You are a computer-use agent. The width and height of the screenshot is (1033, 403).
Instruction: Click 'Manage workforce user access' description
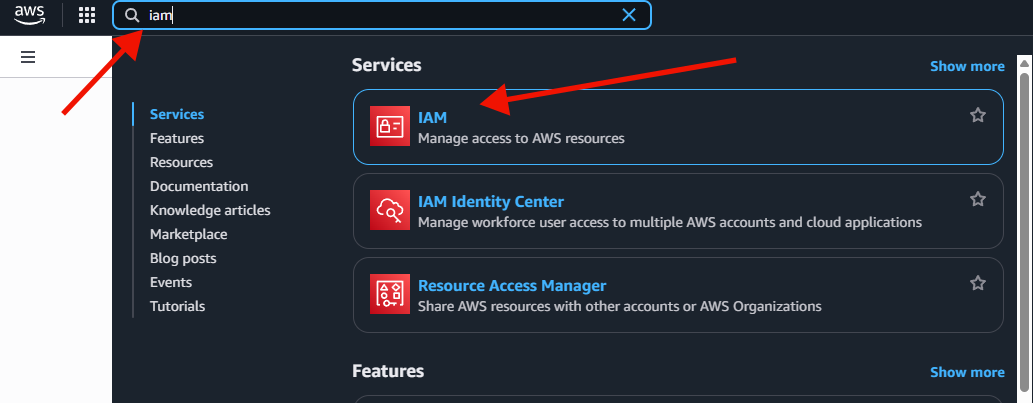tap(670, 222)
